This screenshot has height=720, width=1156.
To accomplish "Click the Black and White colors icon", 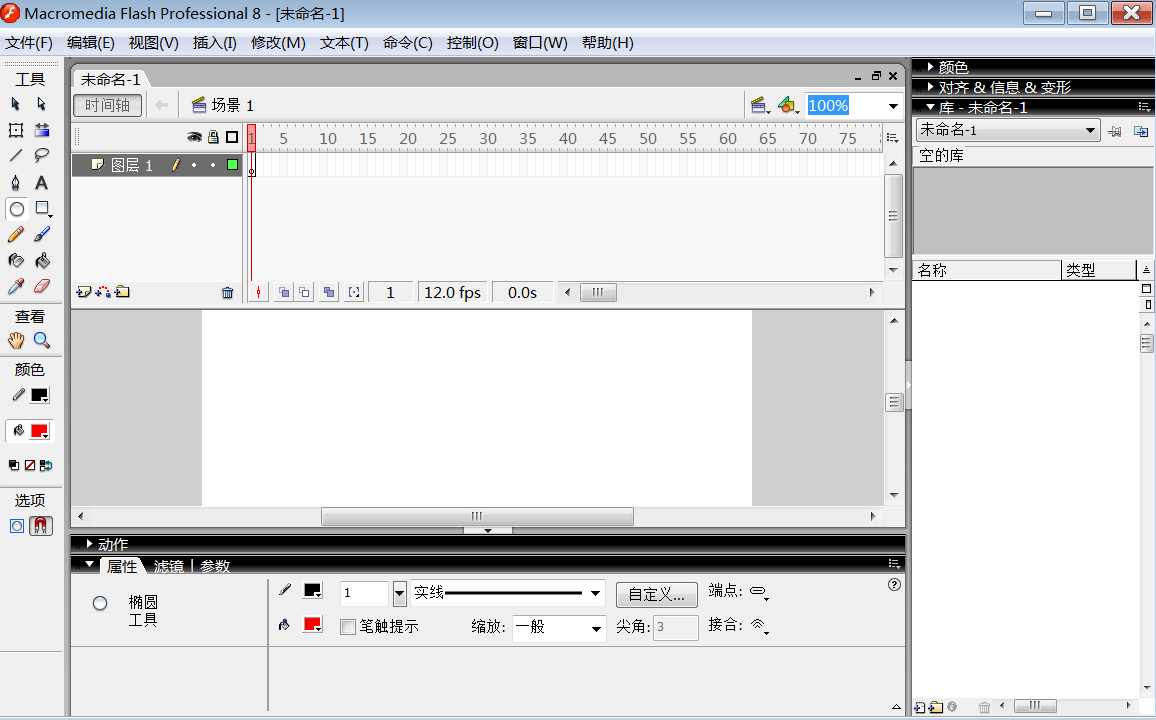I will 13,465.
